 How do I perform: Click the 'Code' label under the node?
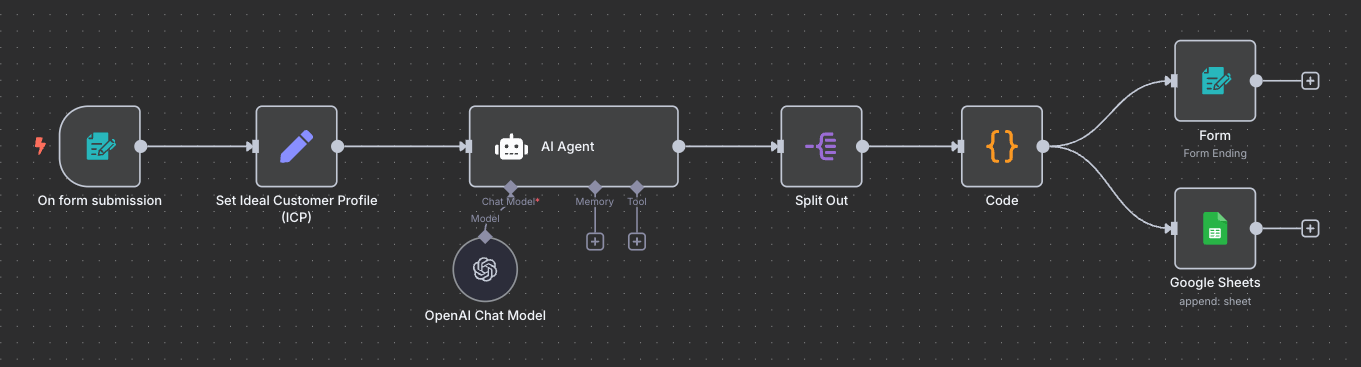1002,200
